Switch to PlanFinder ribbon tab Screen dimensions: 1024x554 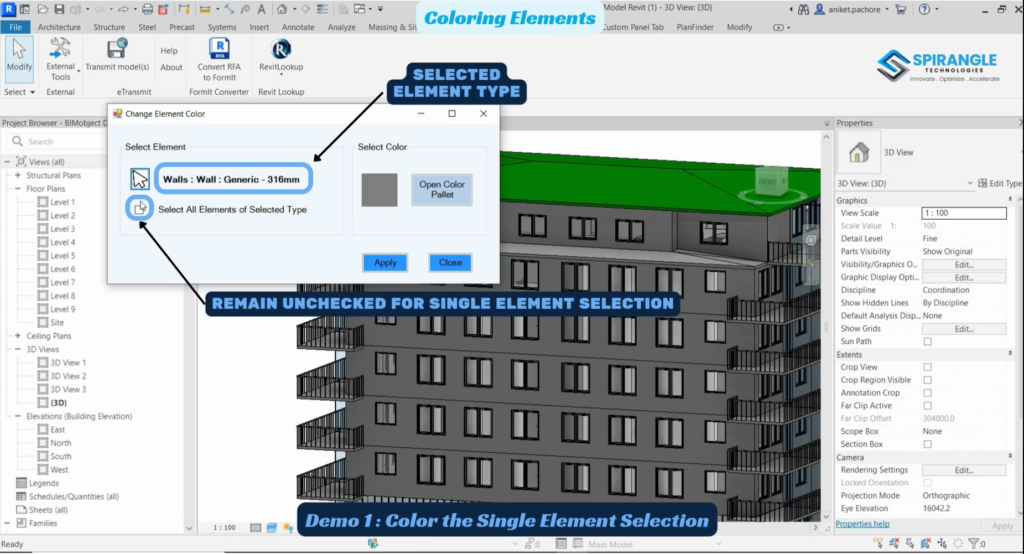tap(695, 27)
